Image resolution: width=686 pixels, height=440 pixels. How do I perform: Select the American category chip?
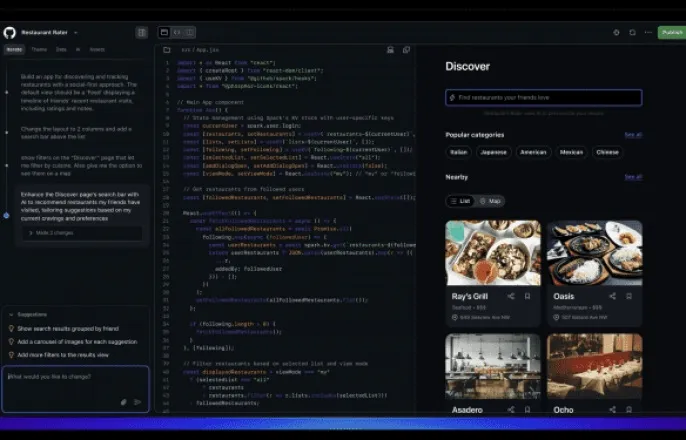[533, 152]
